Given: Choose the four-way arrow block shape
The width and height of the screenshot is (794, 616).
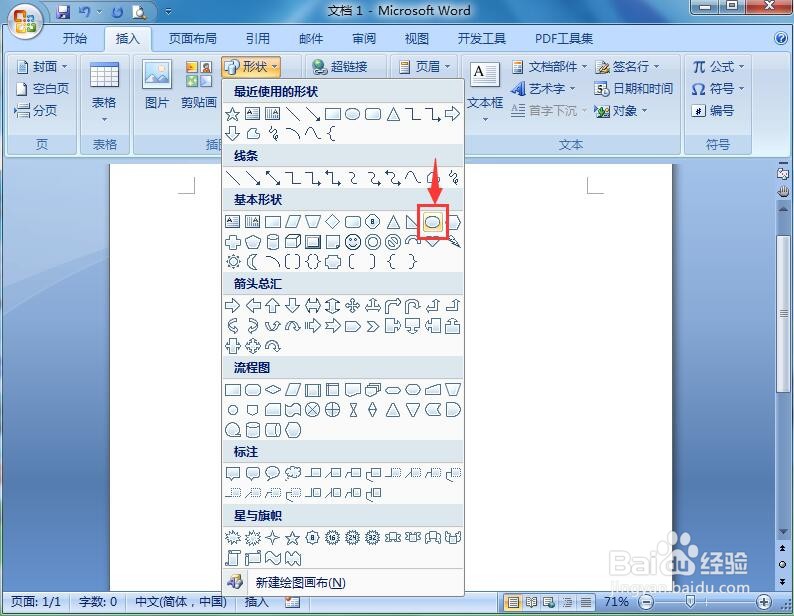Looking at the screenshot, I should click(x=352, y=305).
